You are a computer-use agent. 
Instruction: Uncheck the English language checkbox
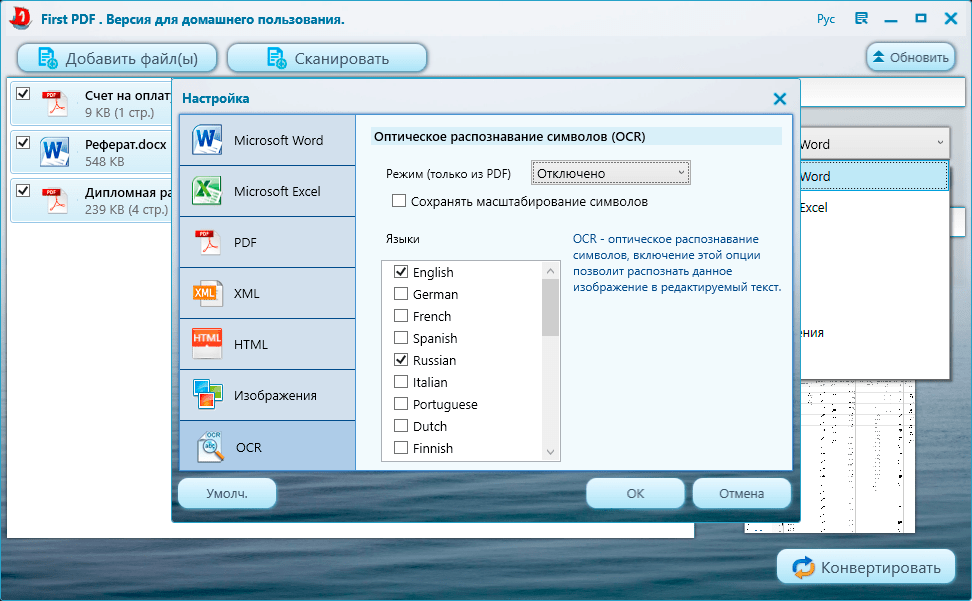coord(401,271)
